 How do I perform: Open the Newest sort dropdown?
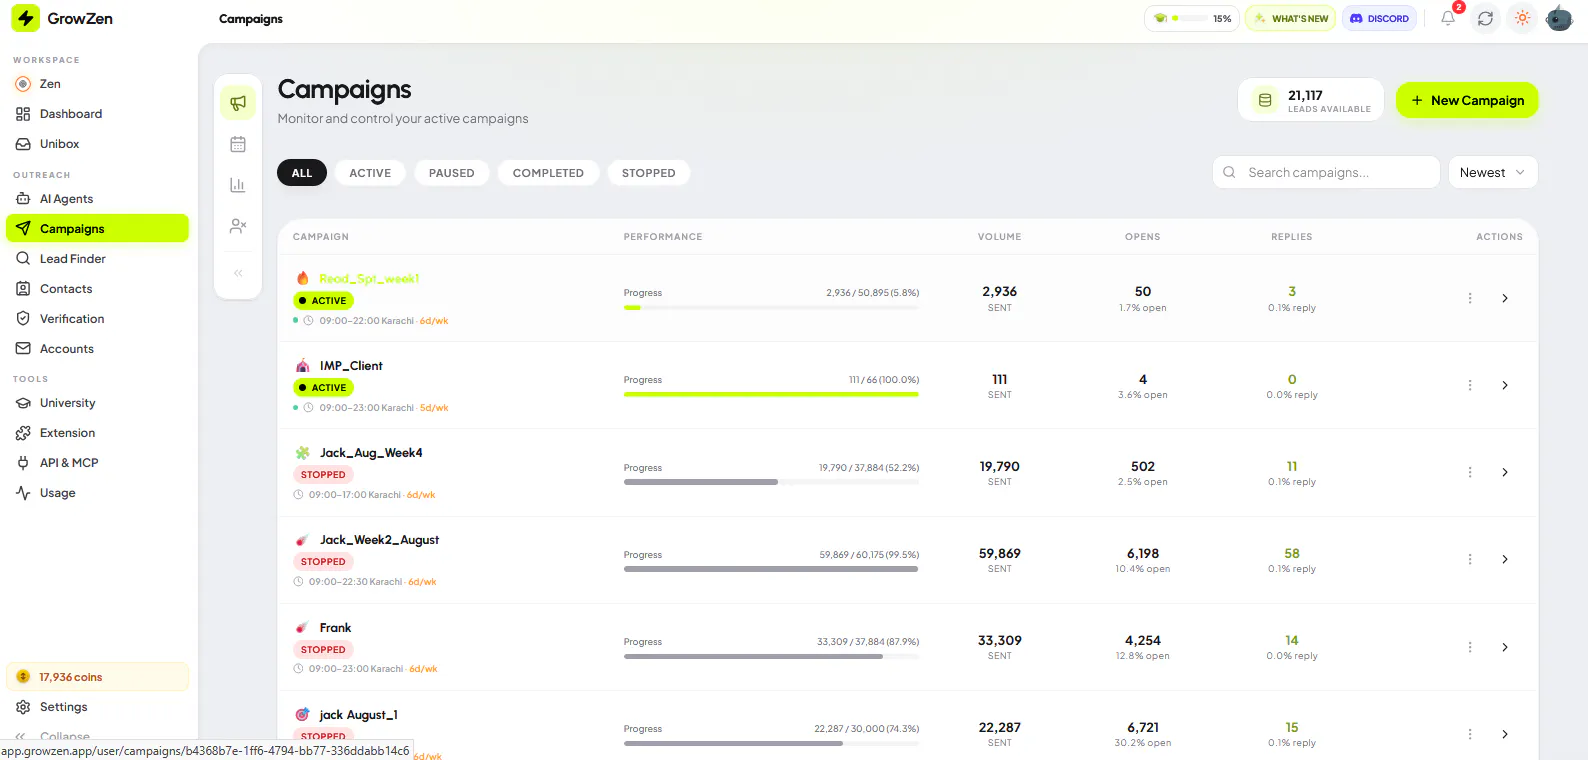click(1493, 172)
